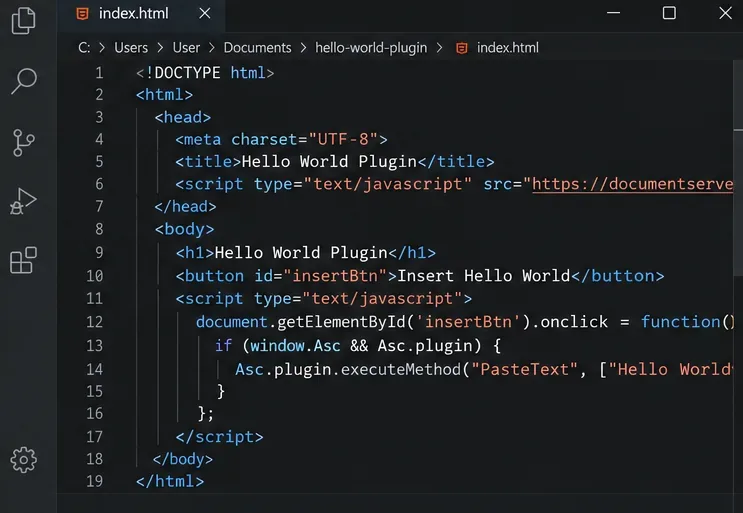Click the index.html breadcrumb segment
743x513 pixels.
[507, 48]
